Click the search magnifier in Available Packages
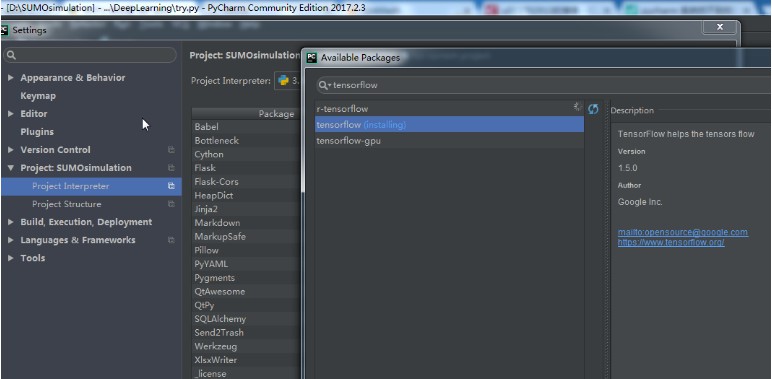 click(324, 85)
